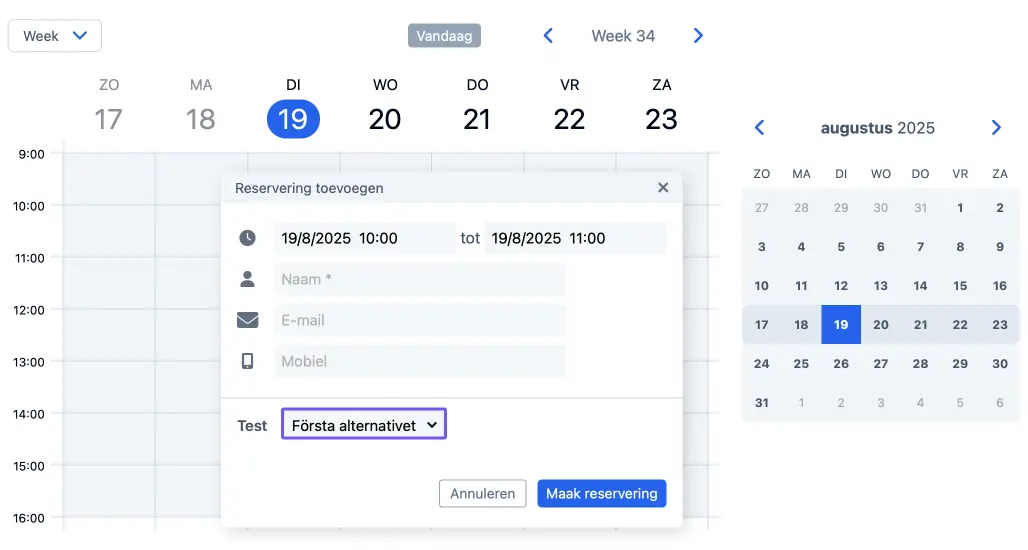Select 30 in the mini calendar's august dates
This screenshot has width=1028, height=550.
1000,364
